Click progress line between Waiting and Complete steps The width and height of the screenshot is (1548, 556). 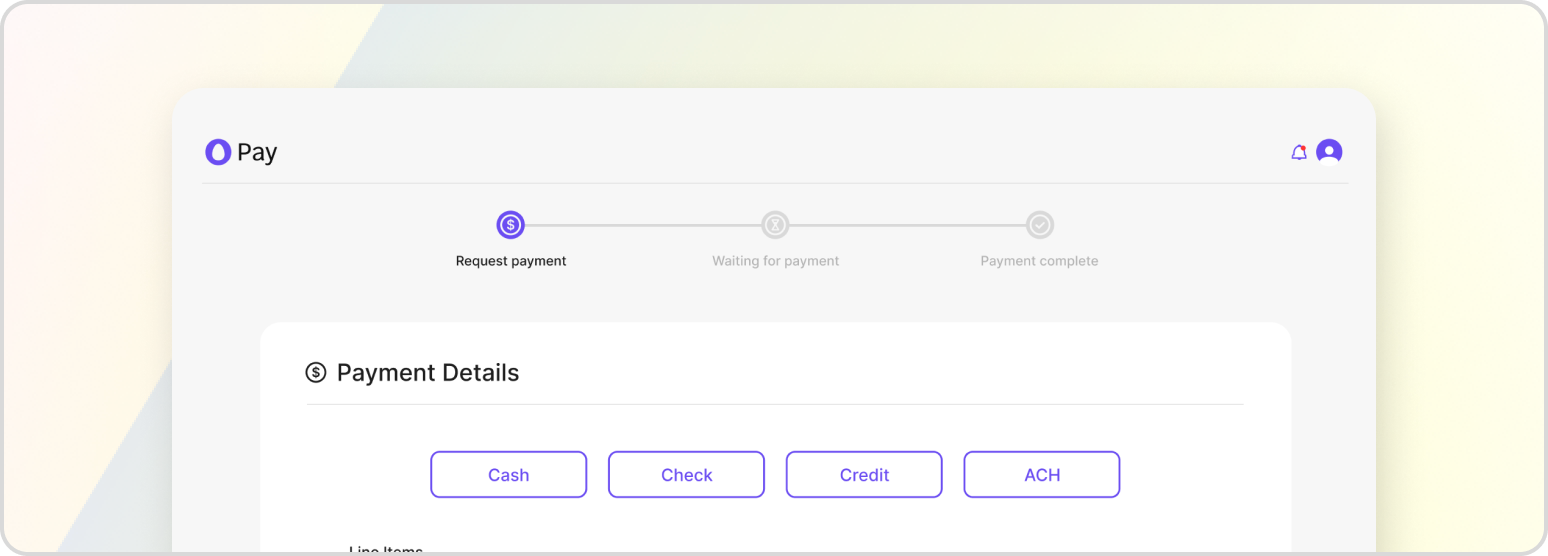coord(907,225)
